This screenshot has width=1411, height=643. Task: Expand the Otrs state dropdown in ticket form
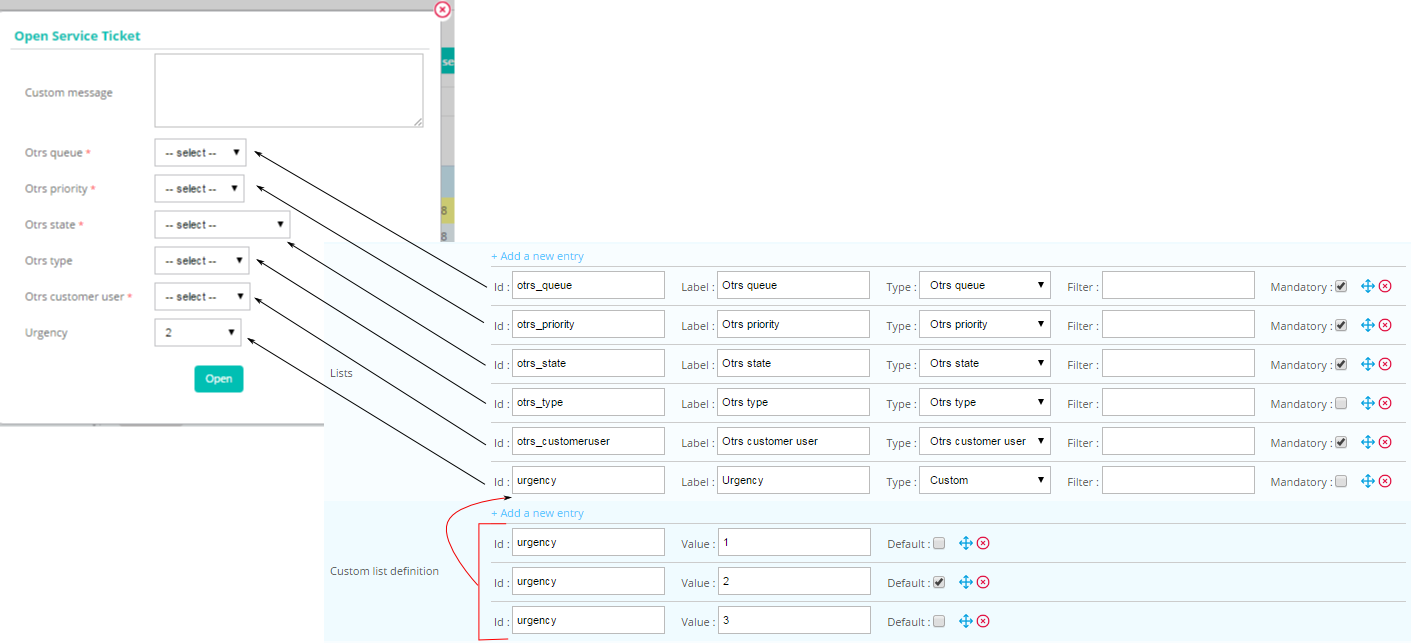click(x=222, y=225)
